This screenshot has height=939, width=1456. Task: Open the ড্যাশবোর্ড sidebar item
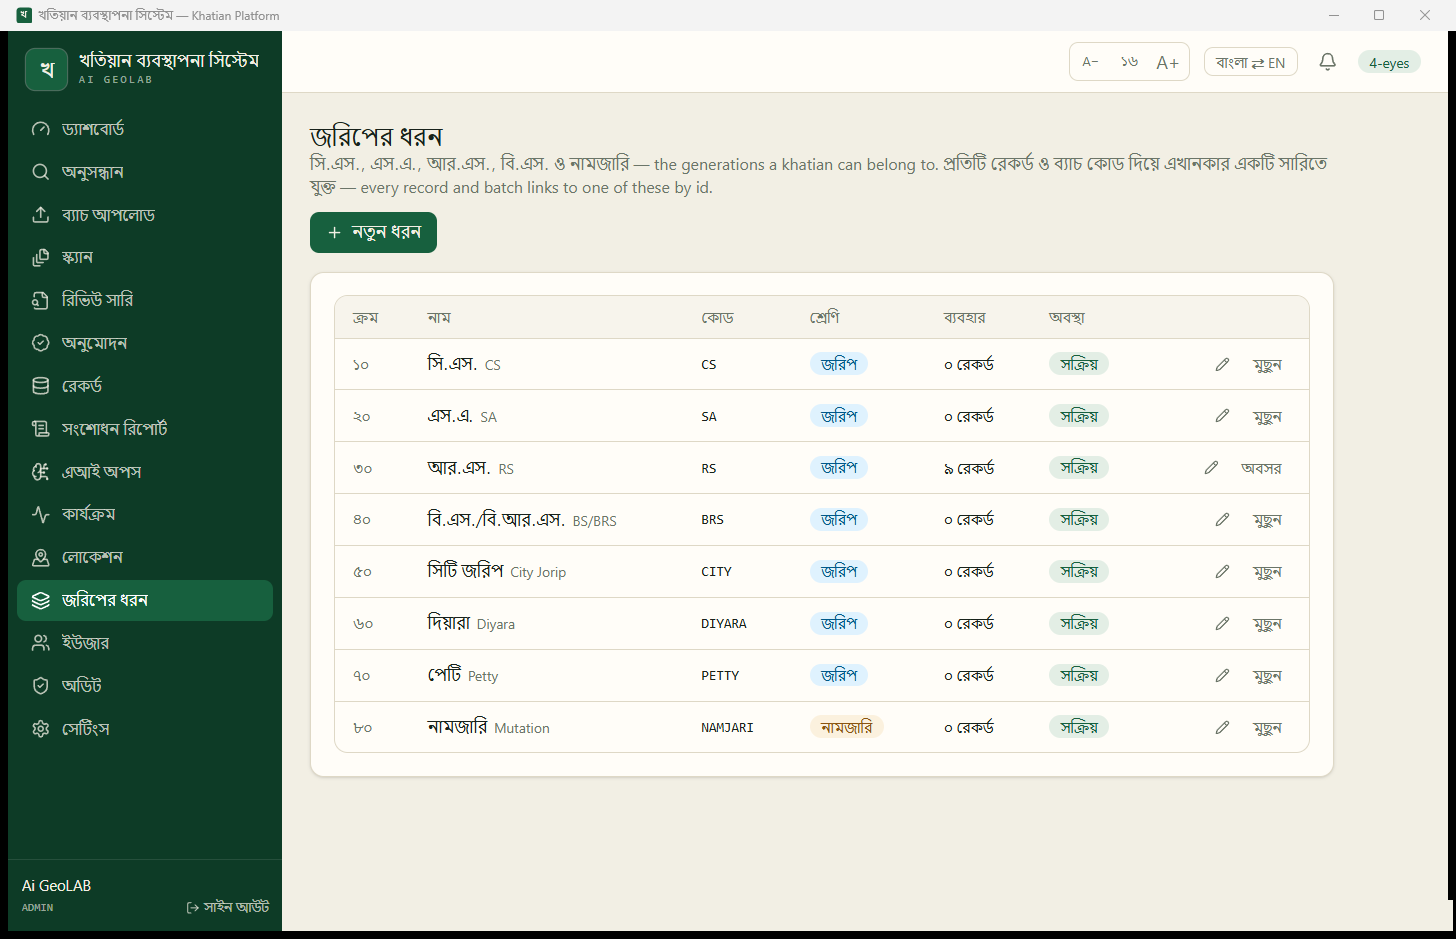[x=145, y=129]
